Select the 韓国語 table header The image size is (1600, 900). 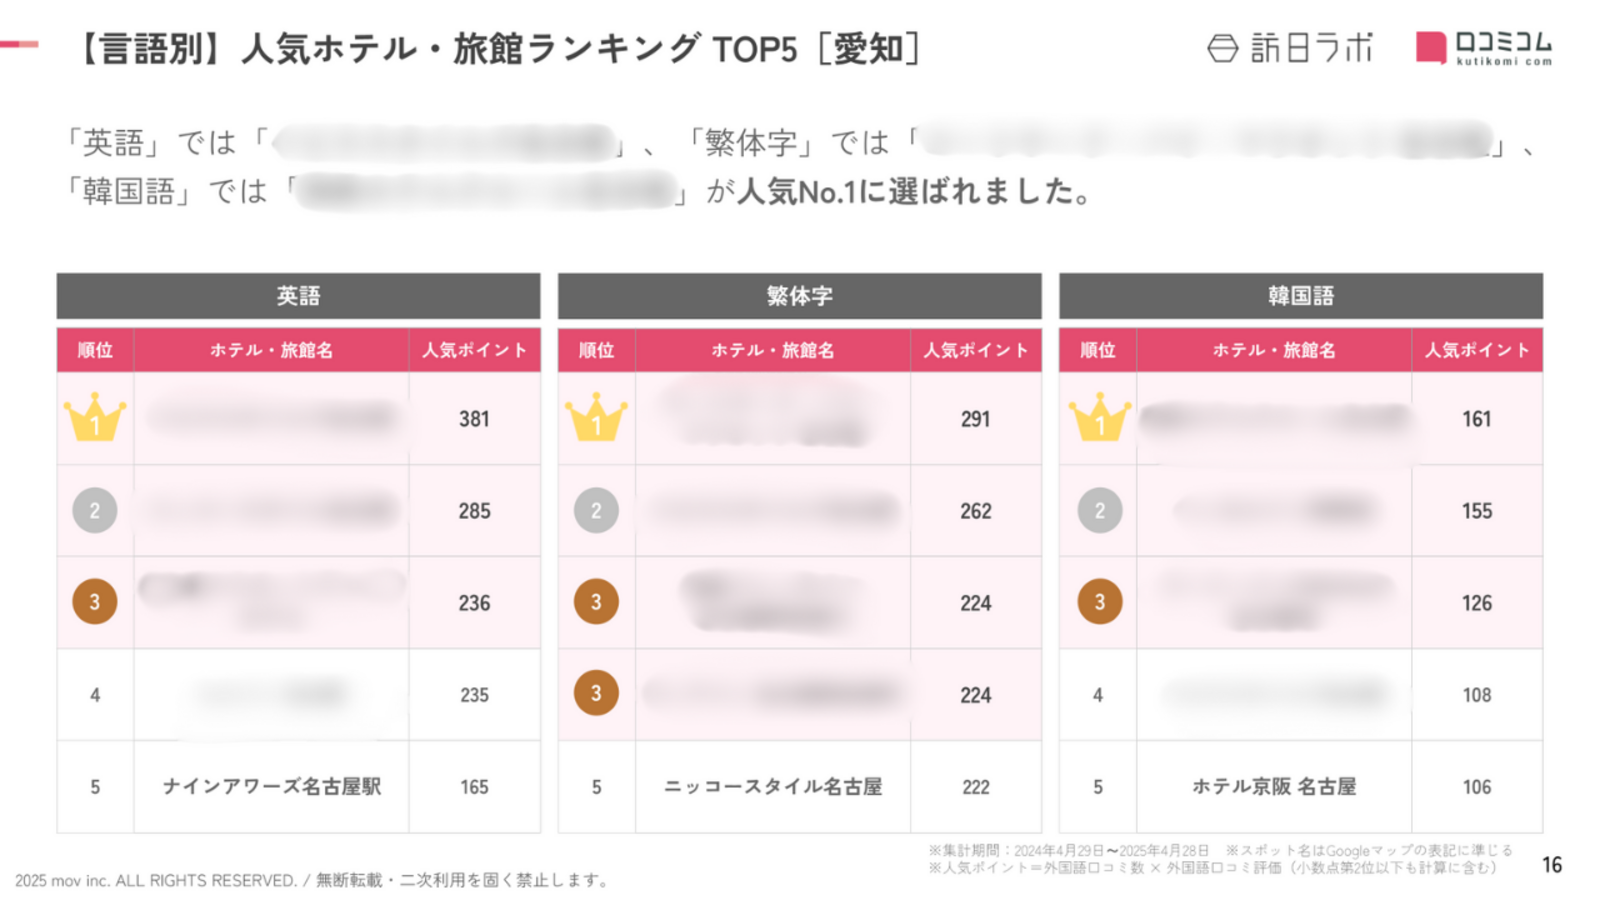pyautogui.click(x=1301, y=296)
